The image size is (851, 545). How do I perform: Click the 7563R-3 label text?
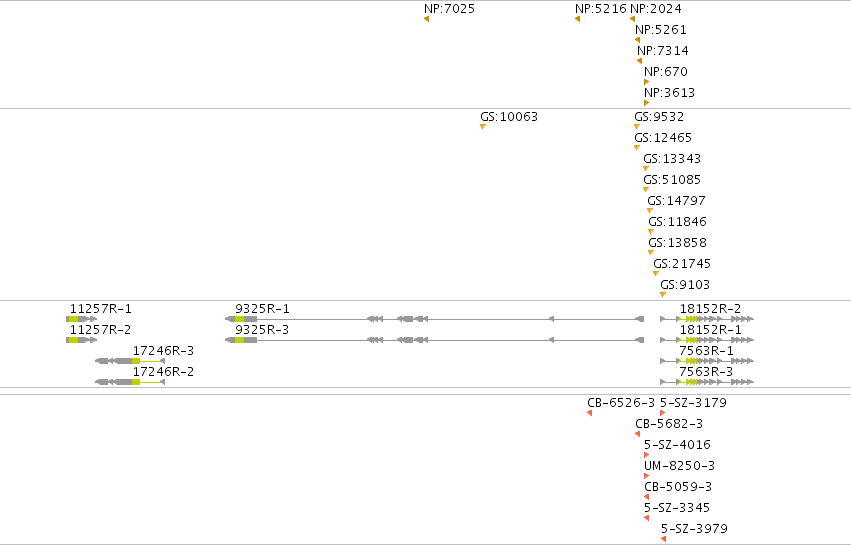(706, 372)
